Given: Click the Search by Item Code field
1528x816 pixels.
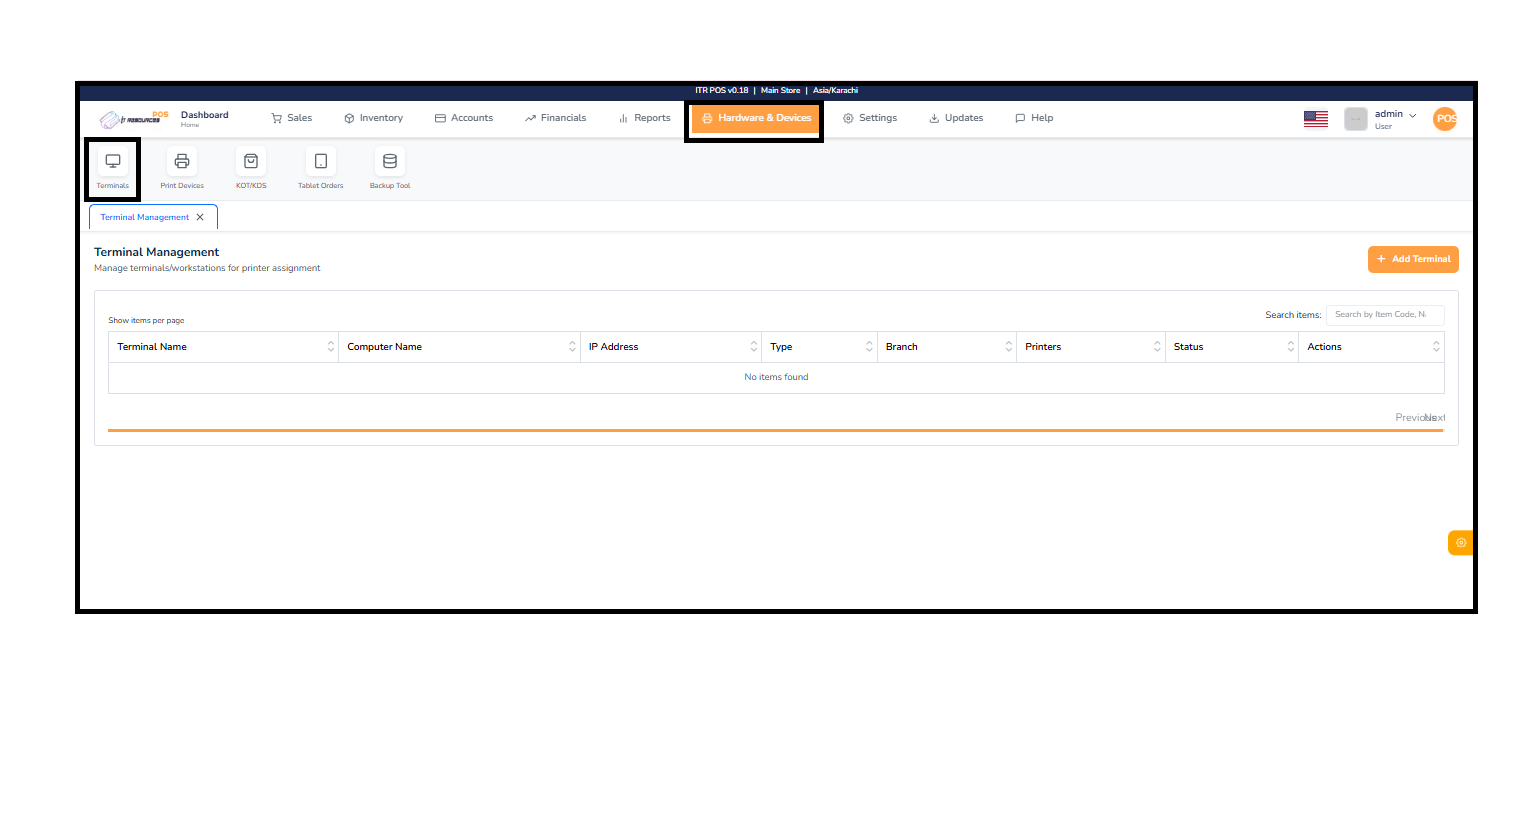Looking at the screenshot, I should click(x=1385, y=314).
